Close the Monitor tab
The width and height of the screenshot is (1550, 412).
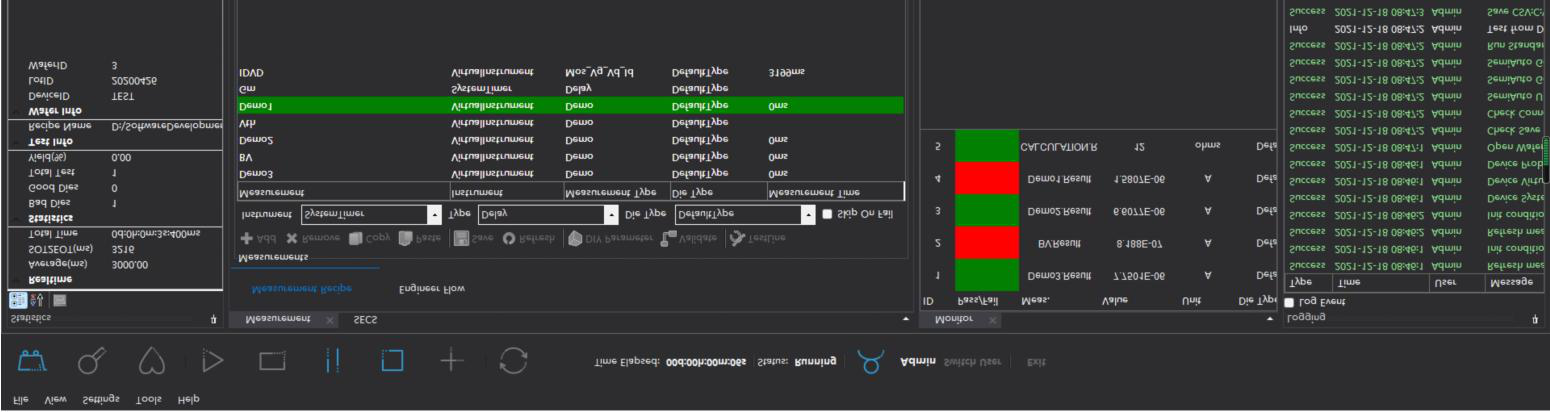pos(992,321)
